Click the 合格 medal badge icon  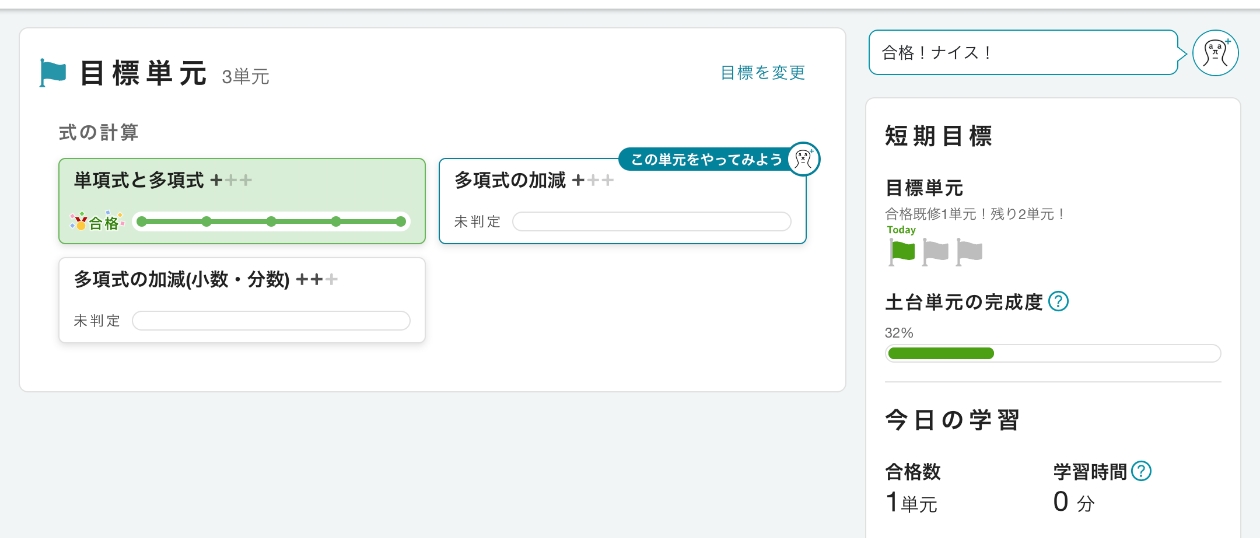tap(96, 222)
